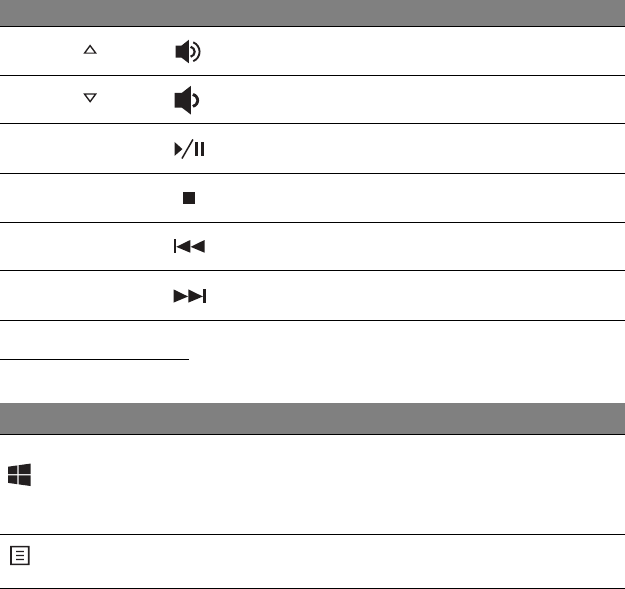Screen dimensions: 625x589
Task: Click the Windows logo icon
Action: (19, 476)
